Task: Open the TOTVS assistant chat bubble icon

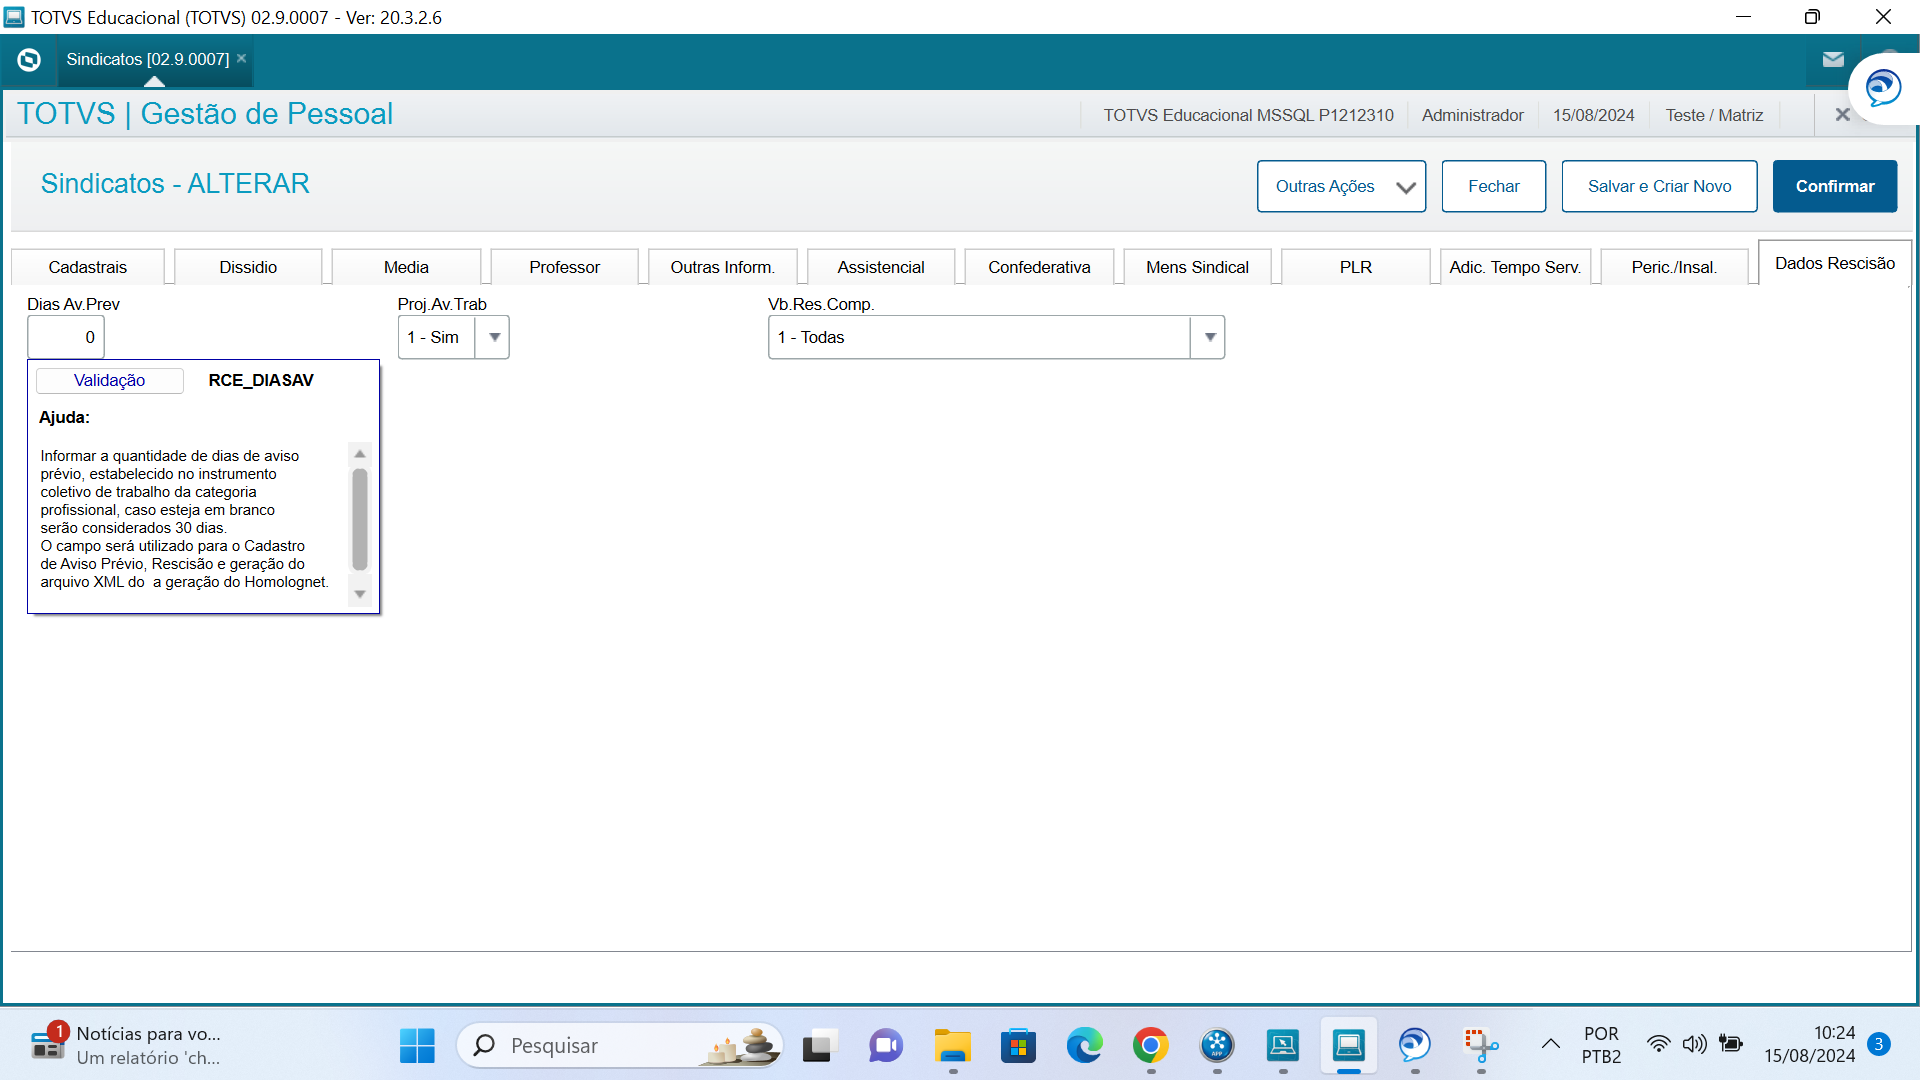Action: point(1883,88)
